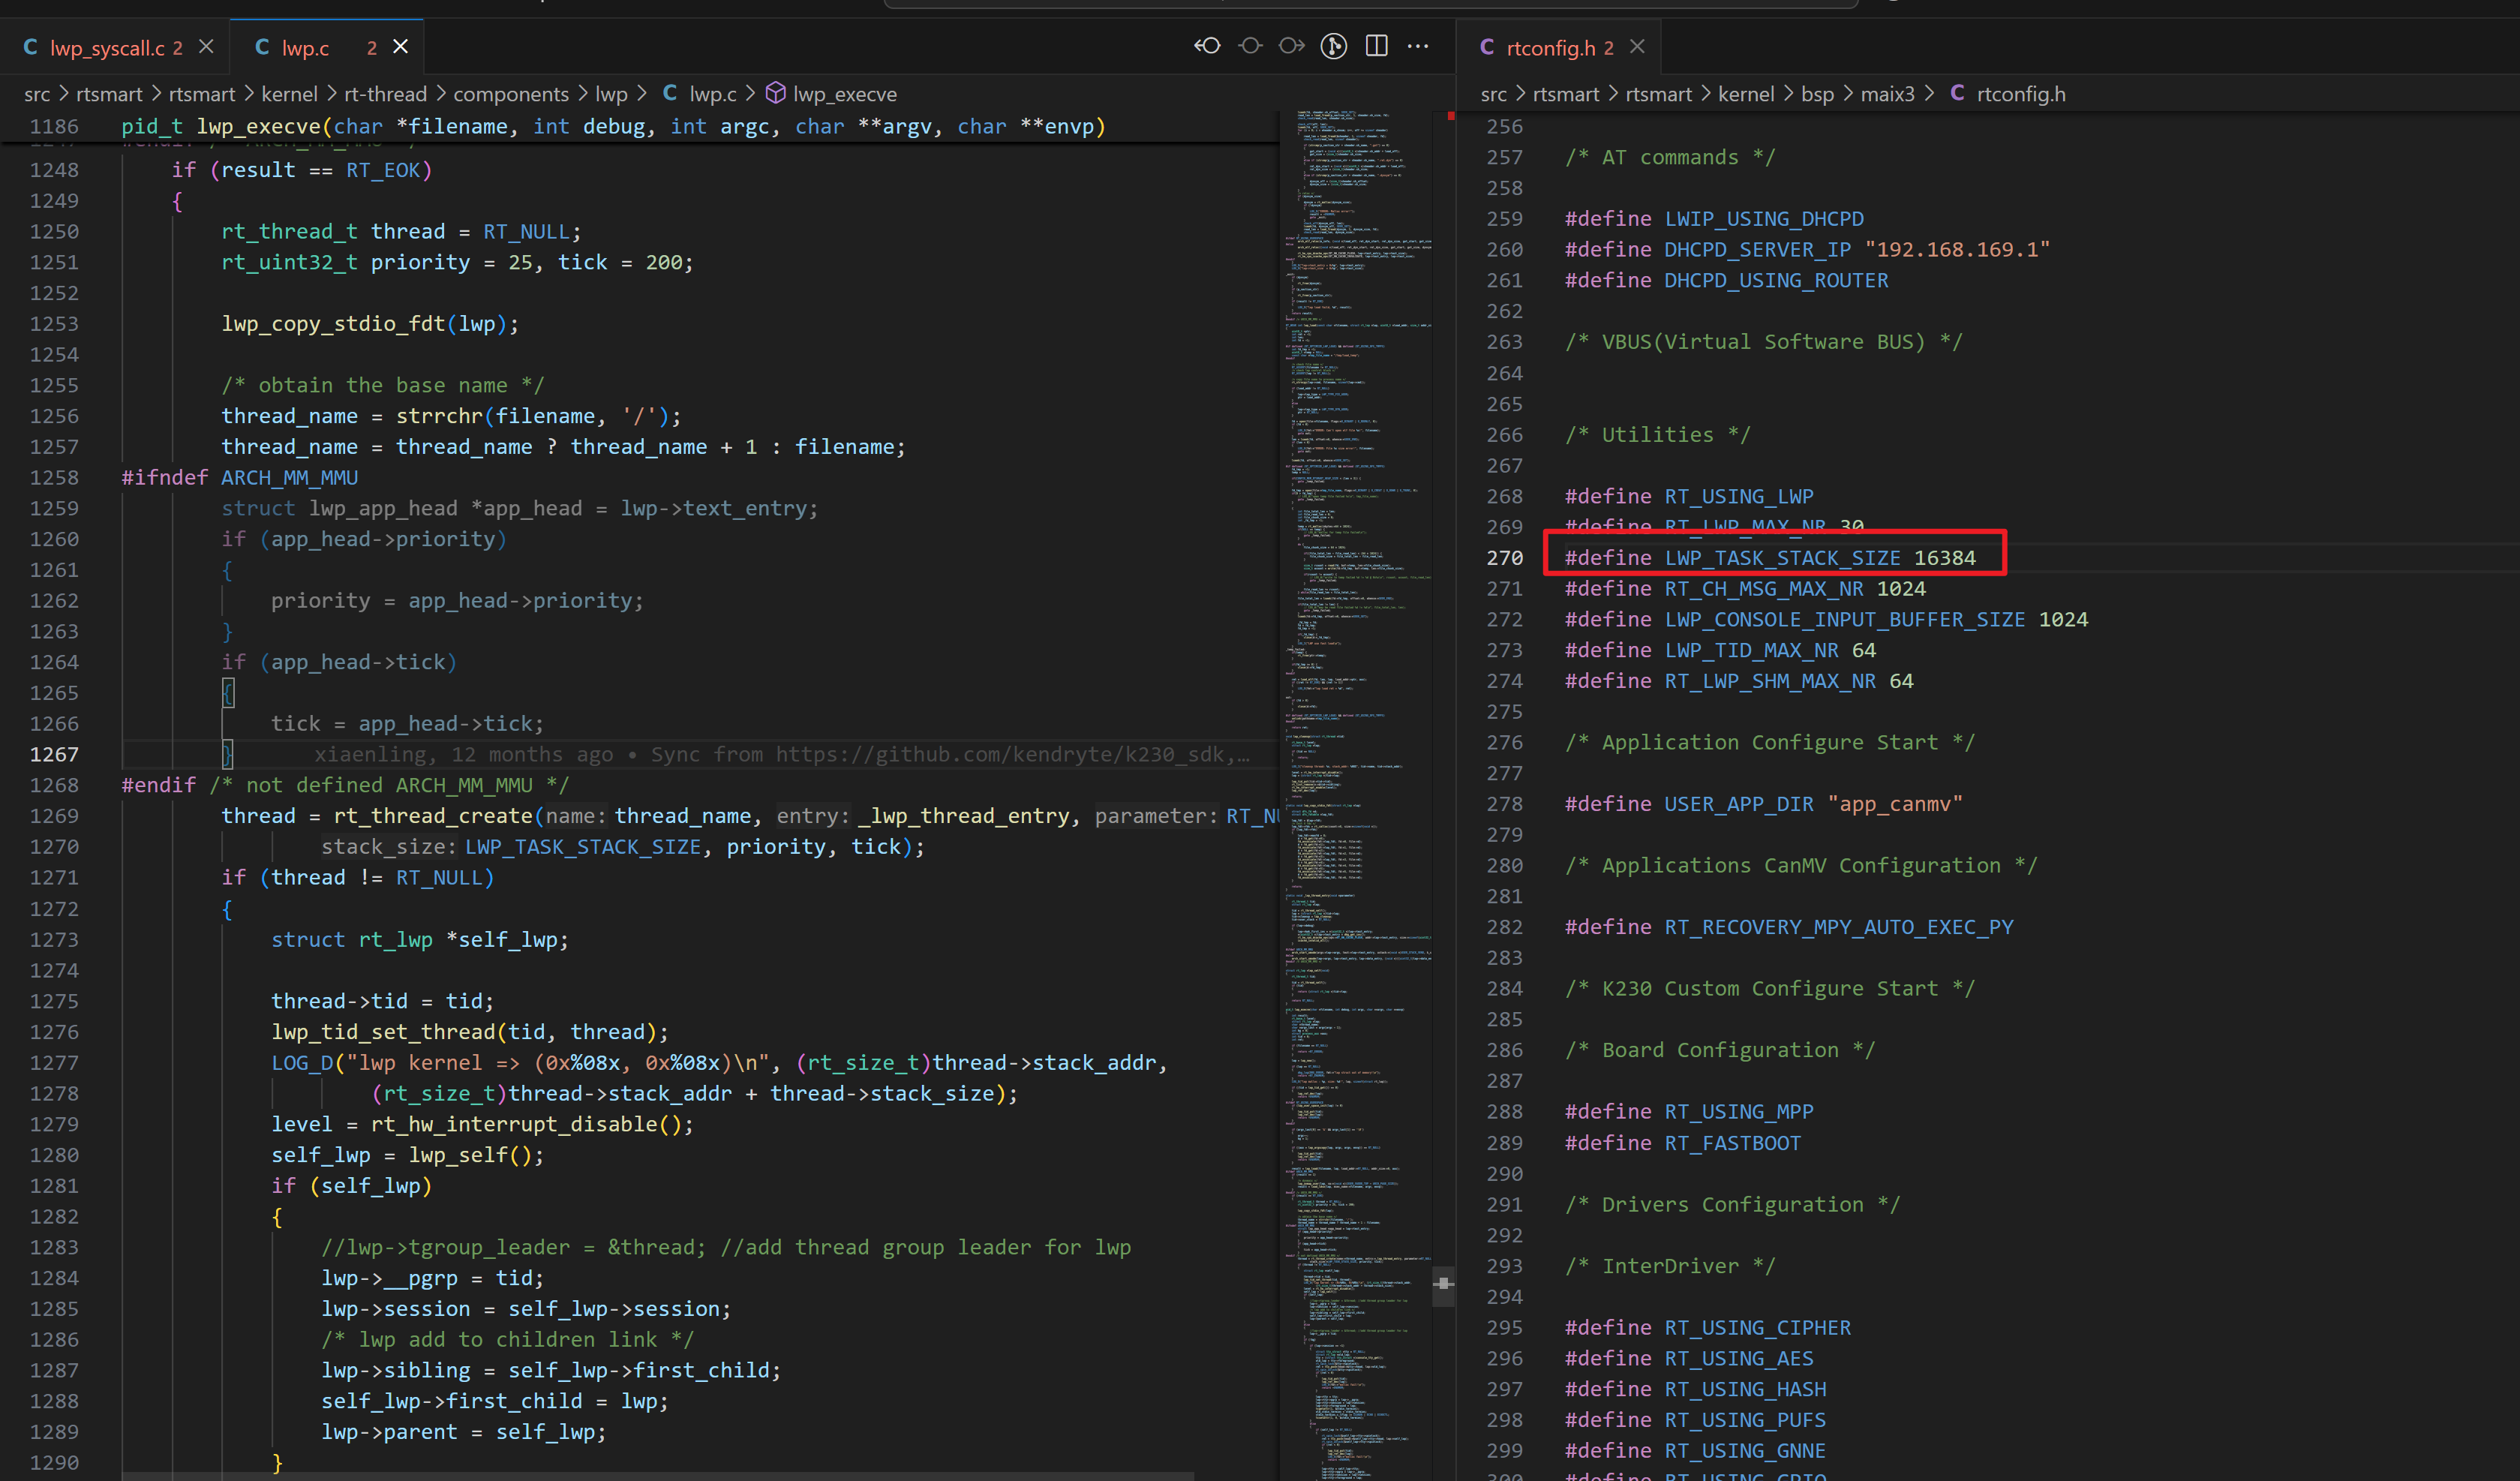Click the LOG_D macro call
2520x1481 pixels.
[301, 1063]
